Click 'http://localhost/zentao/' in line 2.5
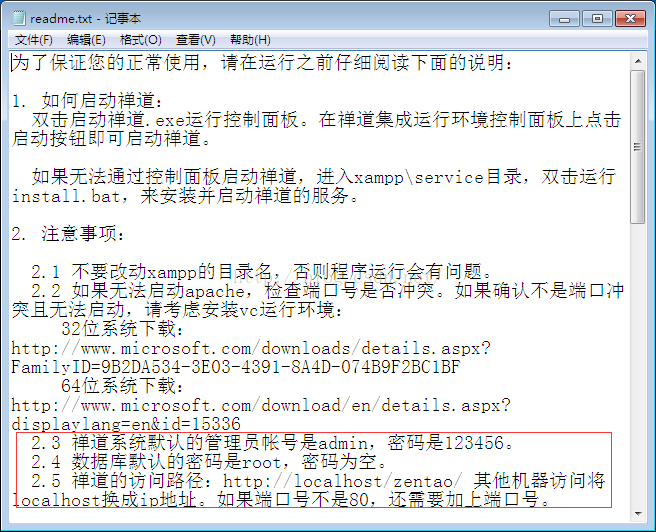 tap(343, 481)
